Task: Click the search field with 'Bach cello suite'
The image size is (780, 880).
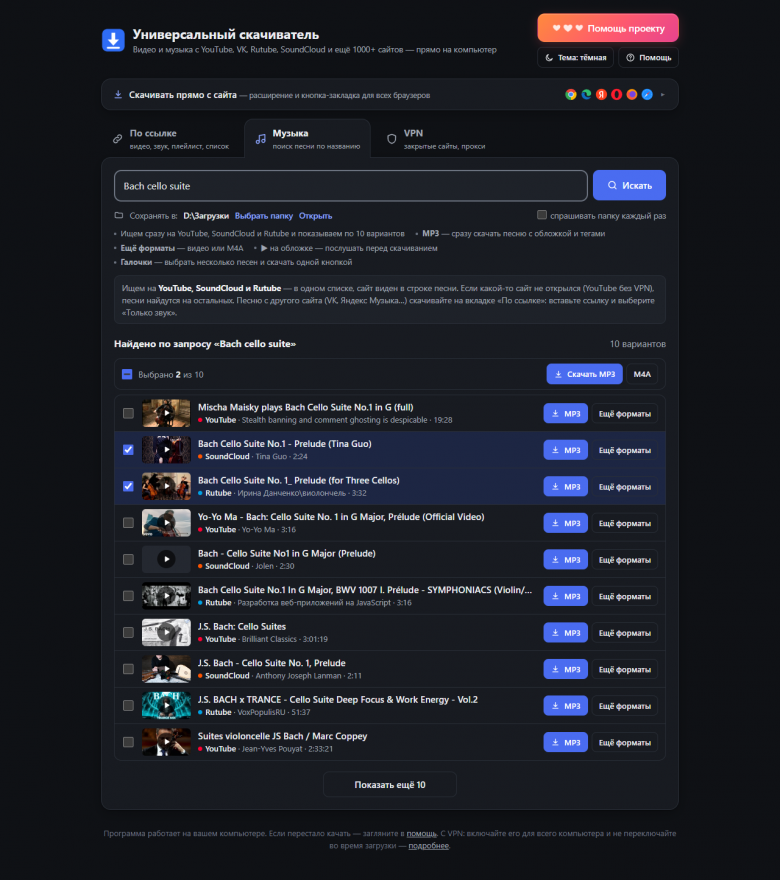Action: pos(351,186)
